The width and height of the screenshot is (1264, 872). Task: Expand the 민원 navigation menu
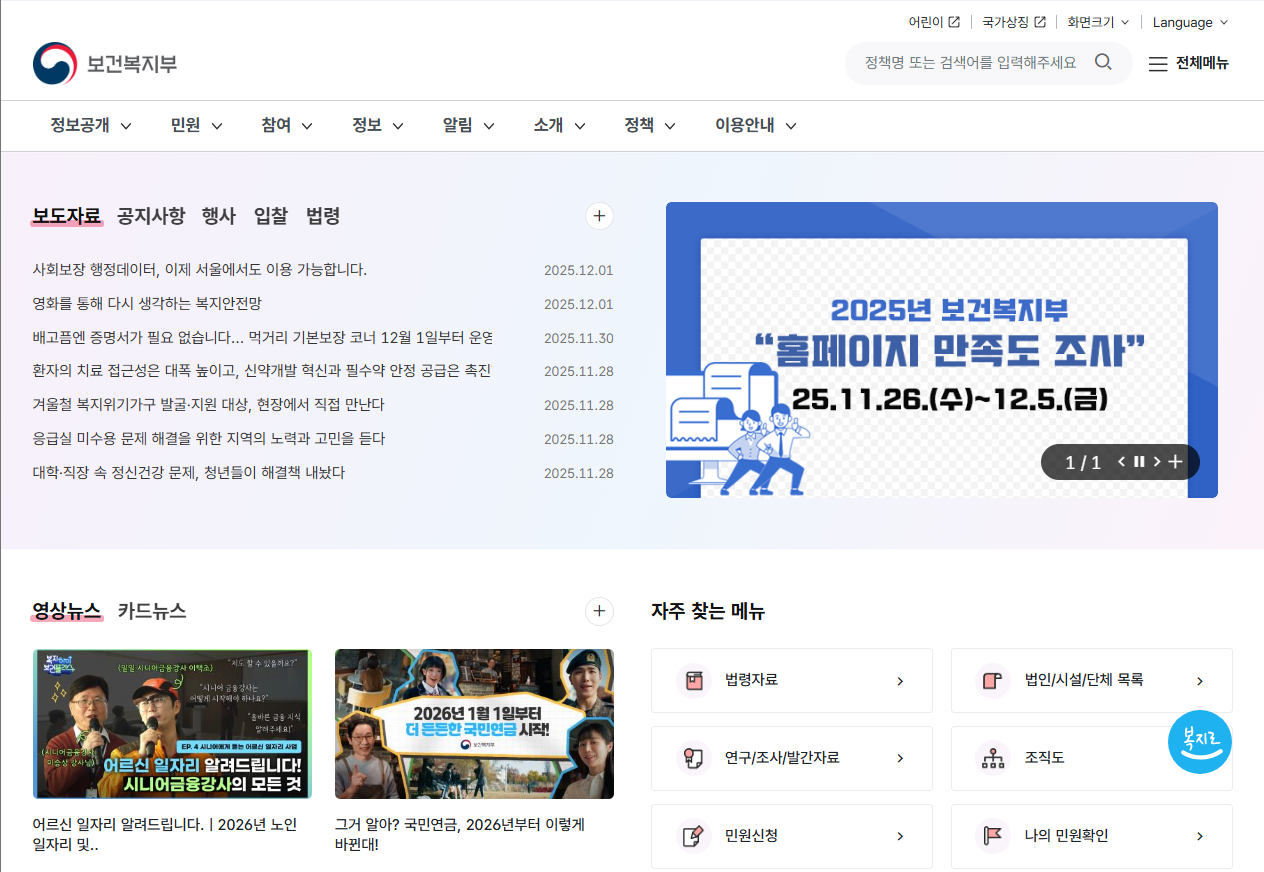pyautogui.click(x=194, y=125)
